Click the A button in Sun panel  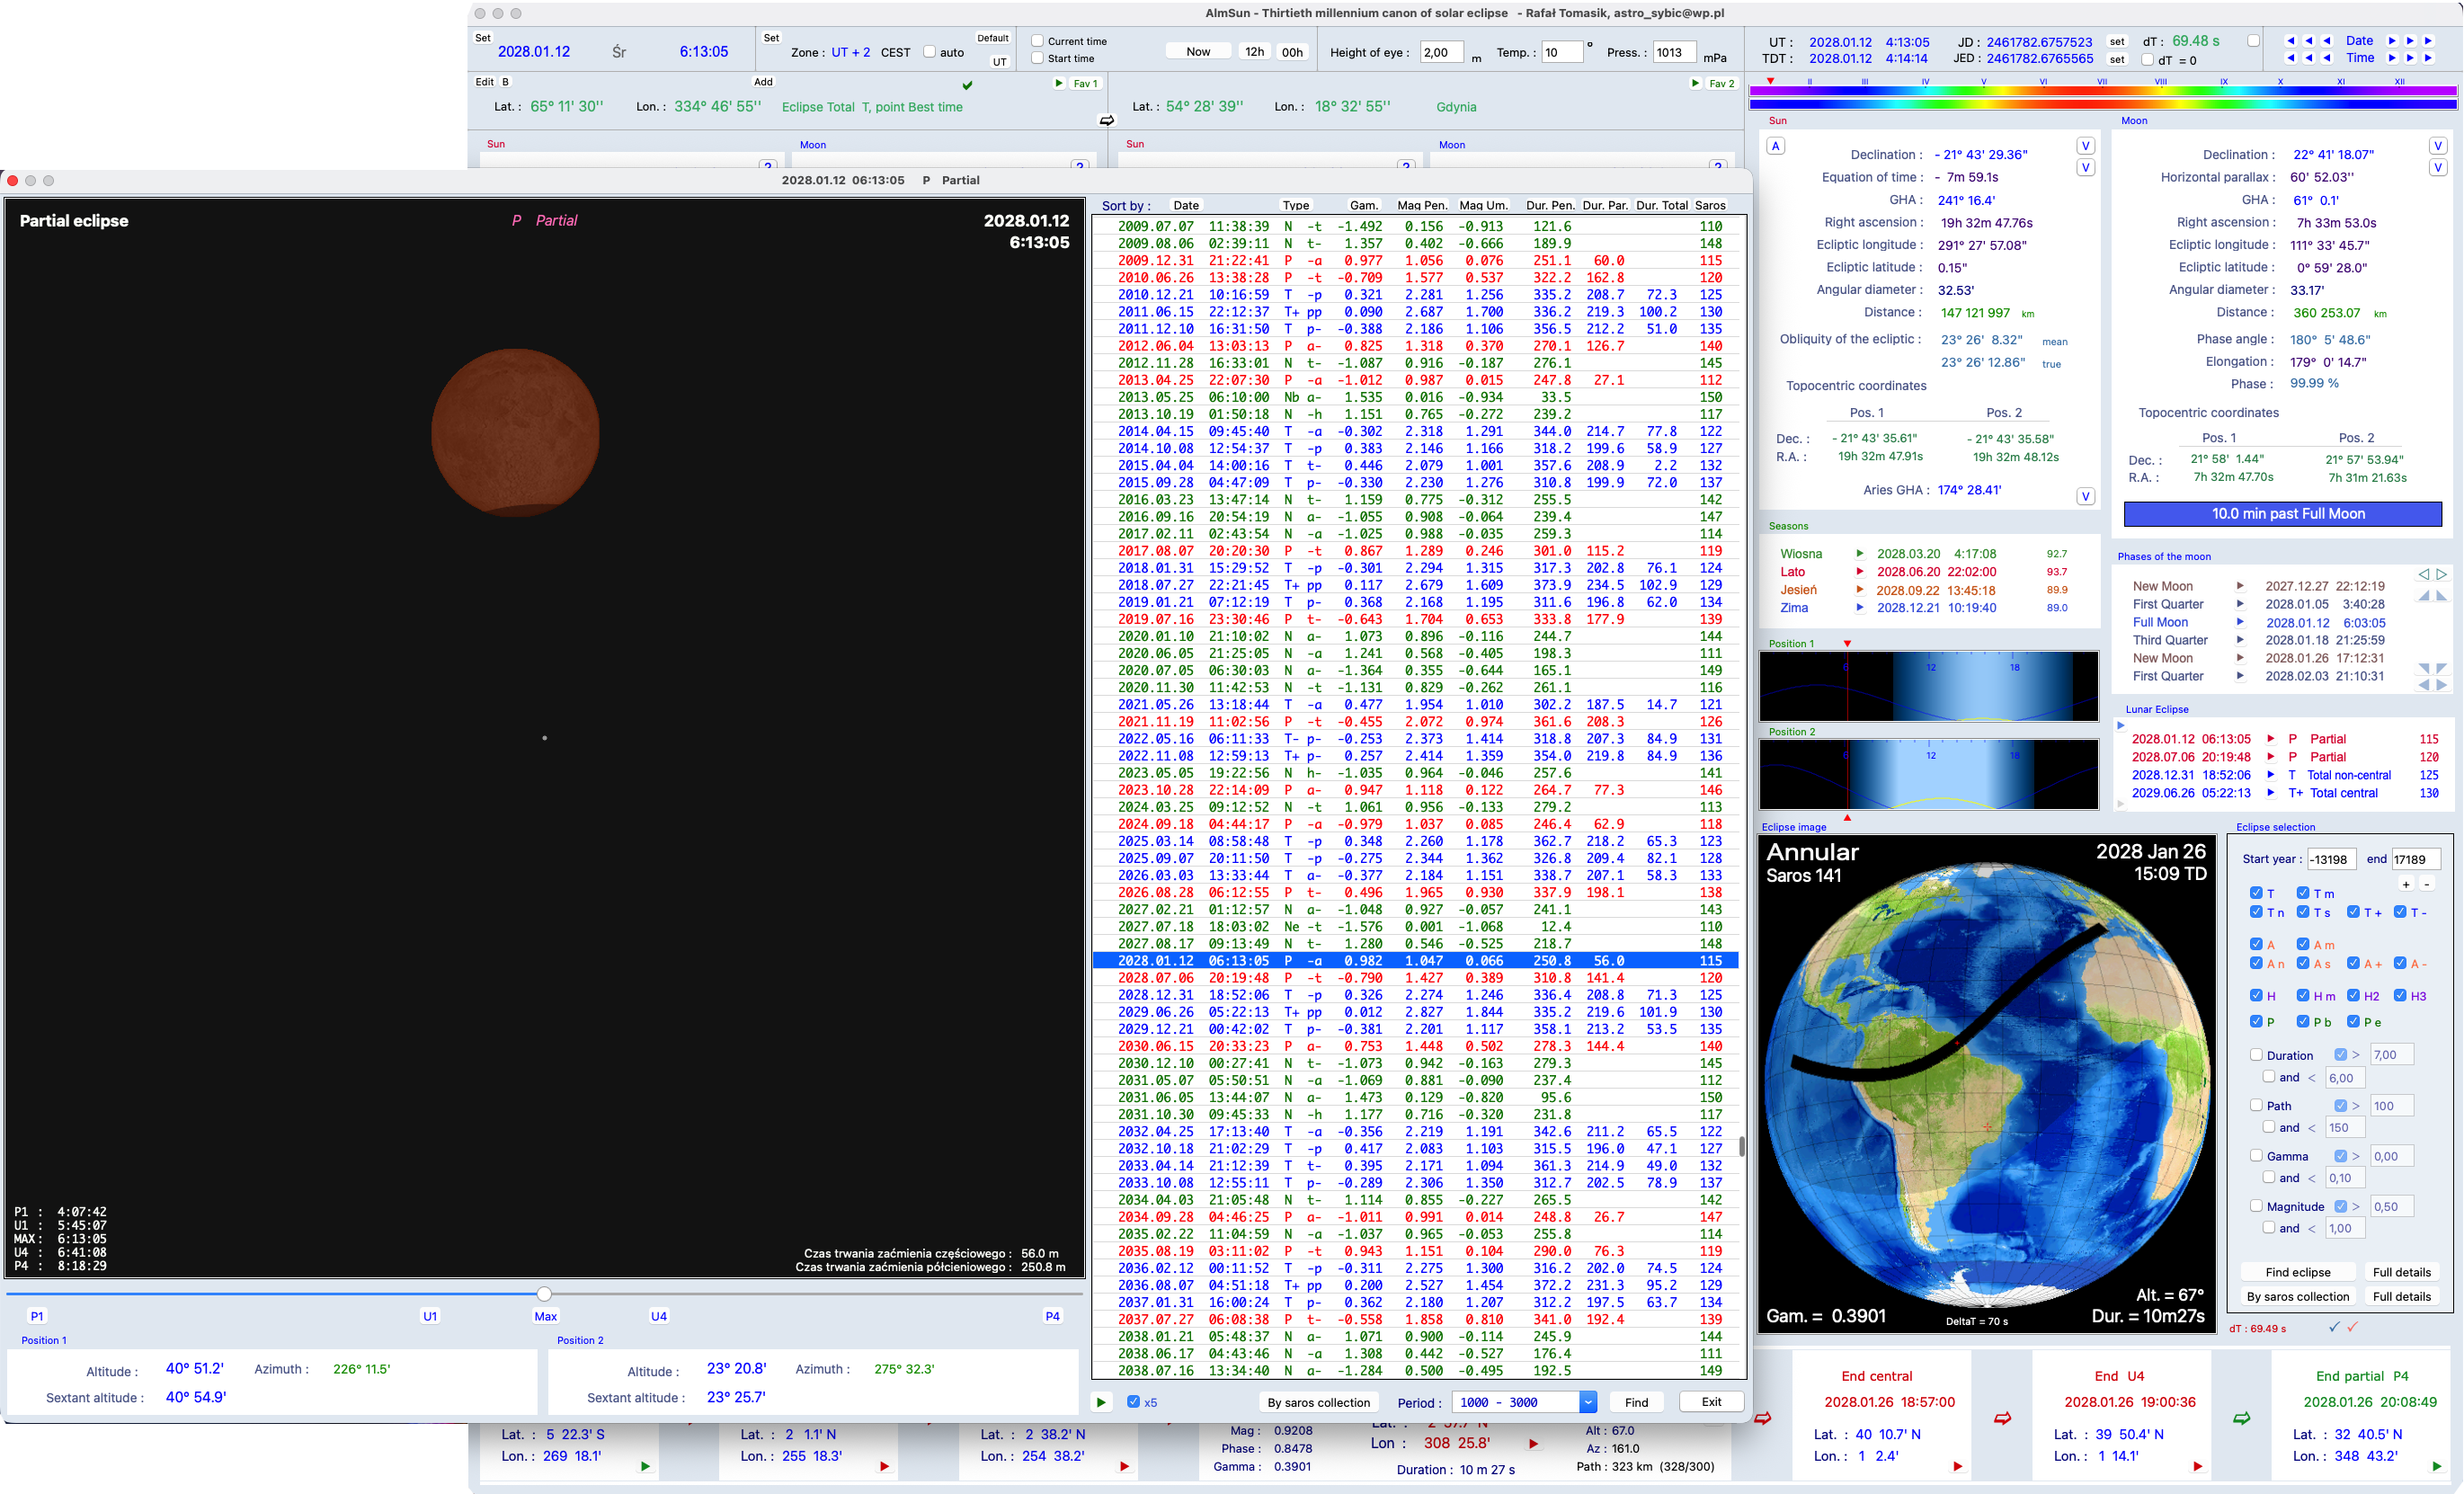1776,146
